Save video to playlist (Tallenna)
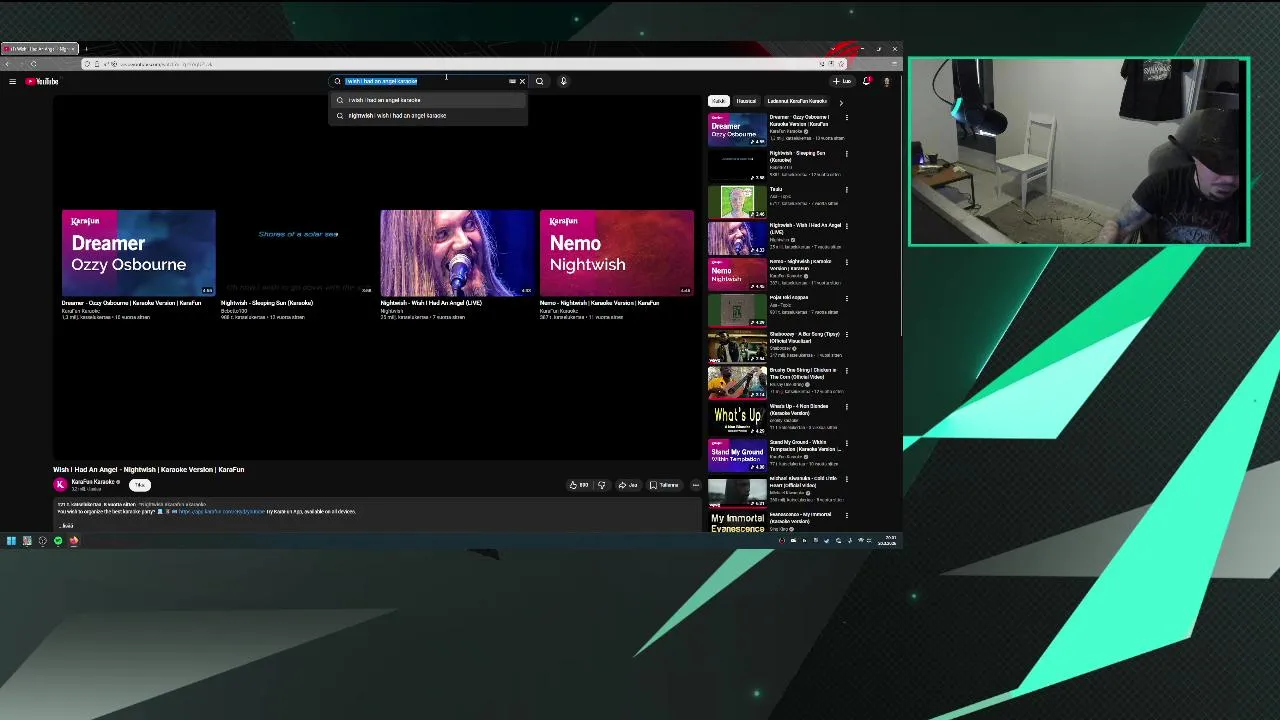This screenshot has width=1280, height=720. coord(664,485)
